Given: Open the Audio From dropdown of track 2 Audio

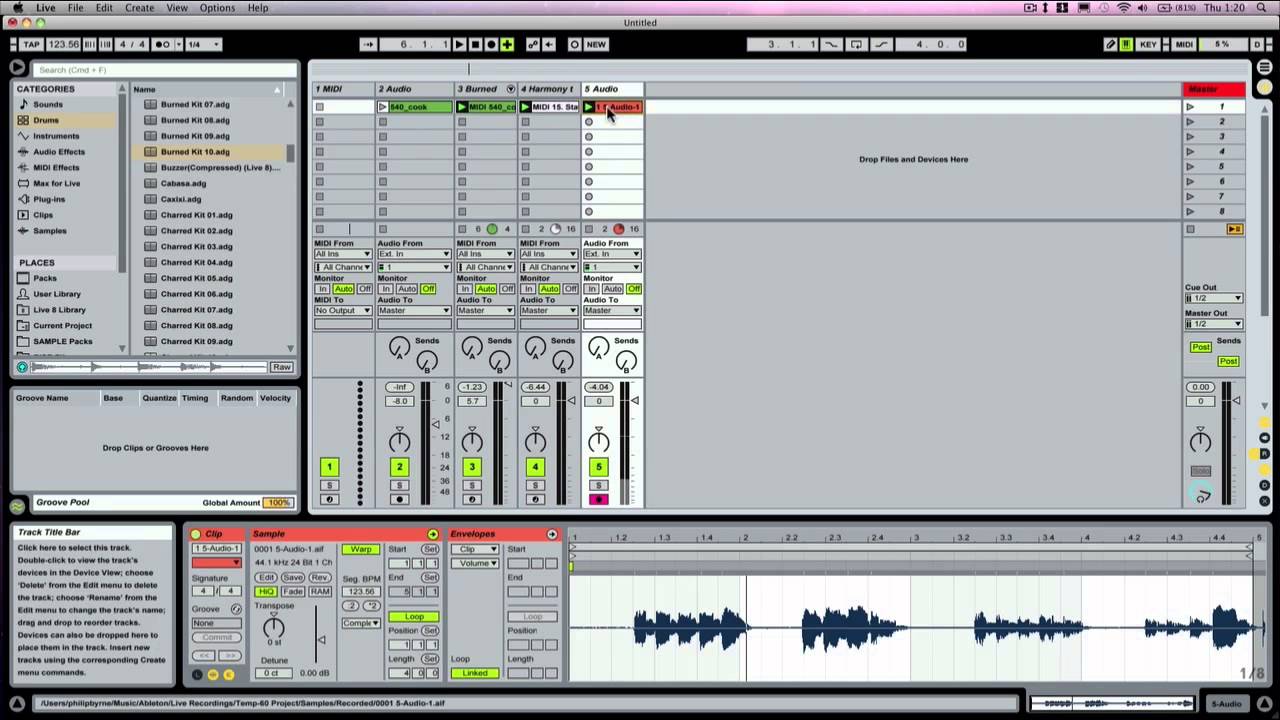Looking at the screenshot, I should pos(413,254).
